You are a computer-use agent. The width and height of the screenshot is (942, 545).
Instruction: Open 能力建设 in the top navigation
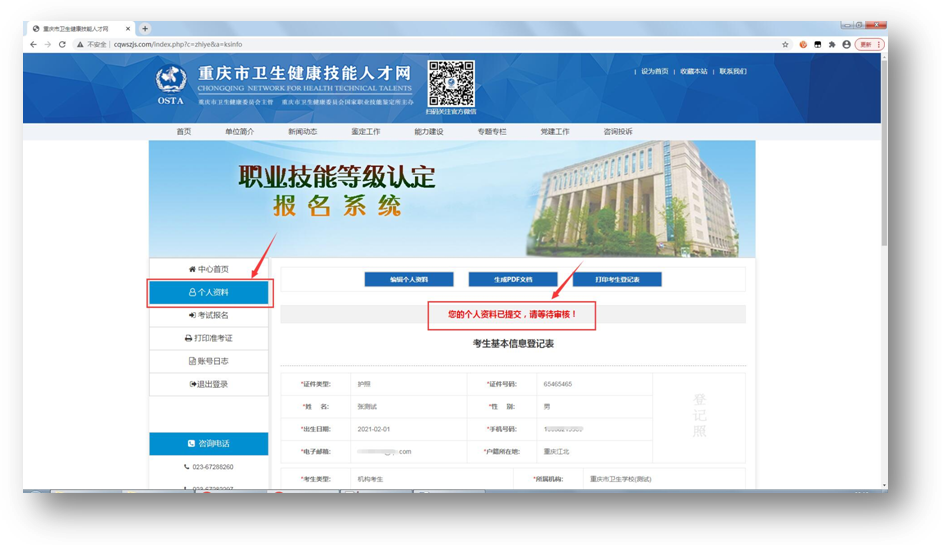428,132
